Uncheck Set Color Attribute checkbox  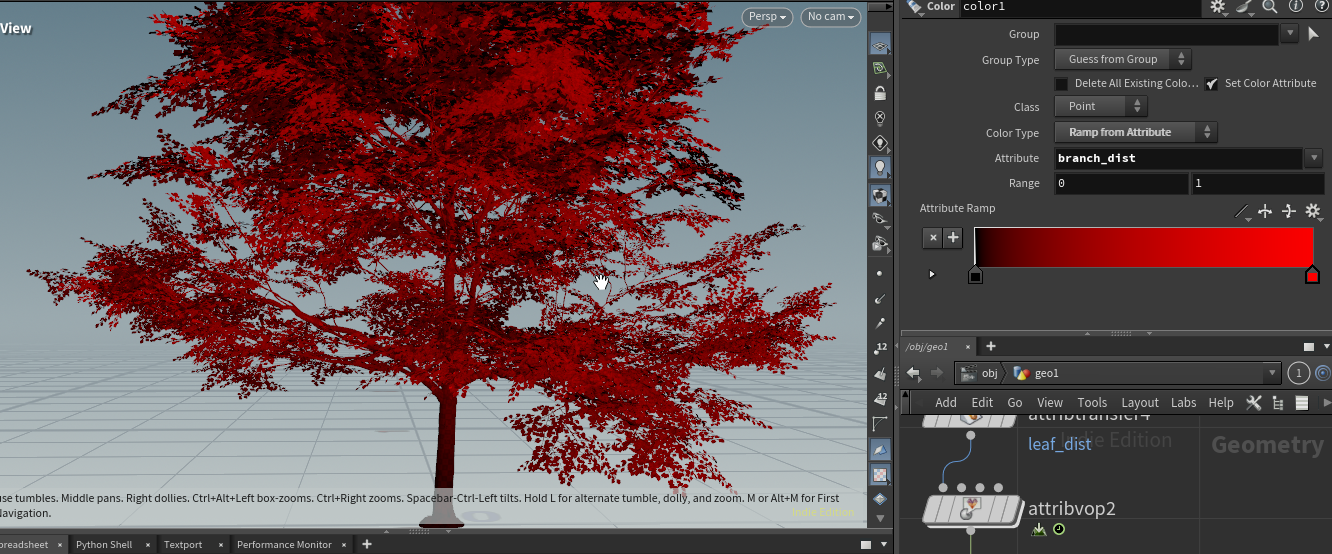[1212, 84]
